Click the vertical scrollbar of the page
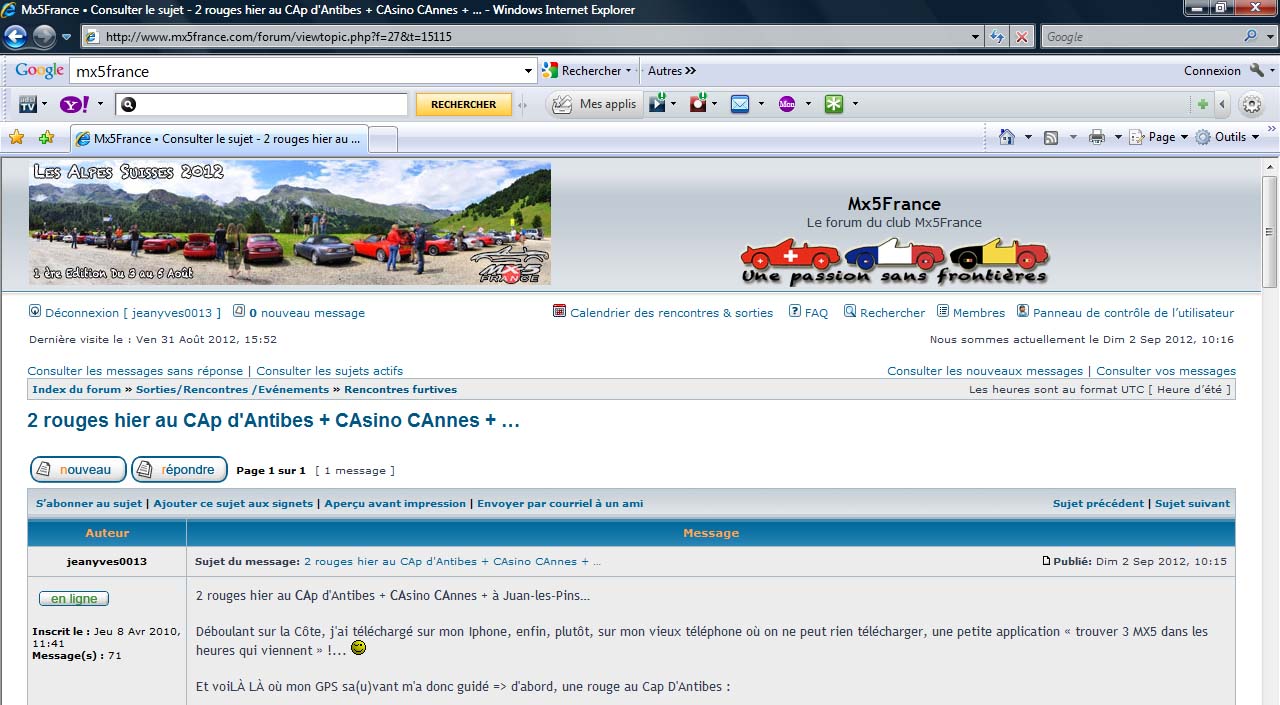Screen dimensions: 1280x705 tap(1270, 430)
